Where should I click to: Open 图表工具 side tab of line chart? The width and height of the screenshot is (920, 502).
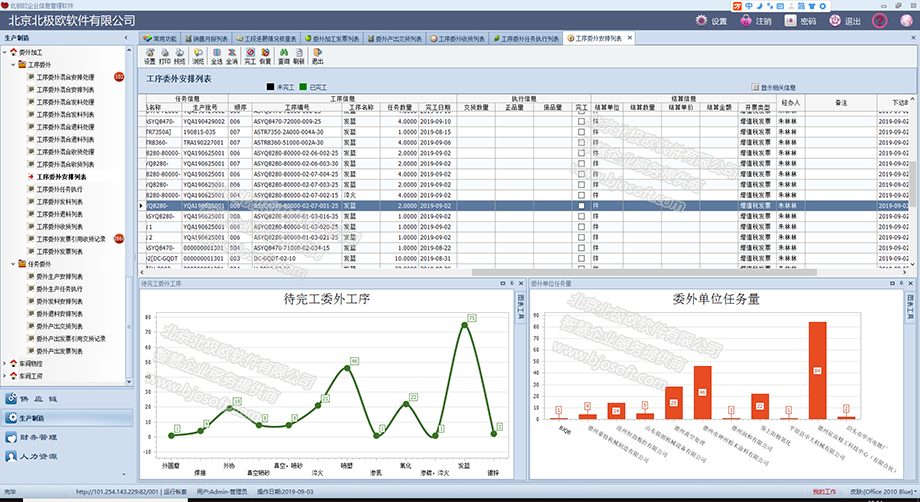click(520, 306)
